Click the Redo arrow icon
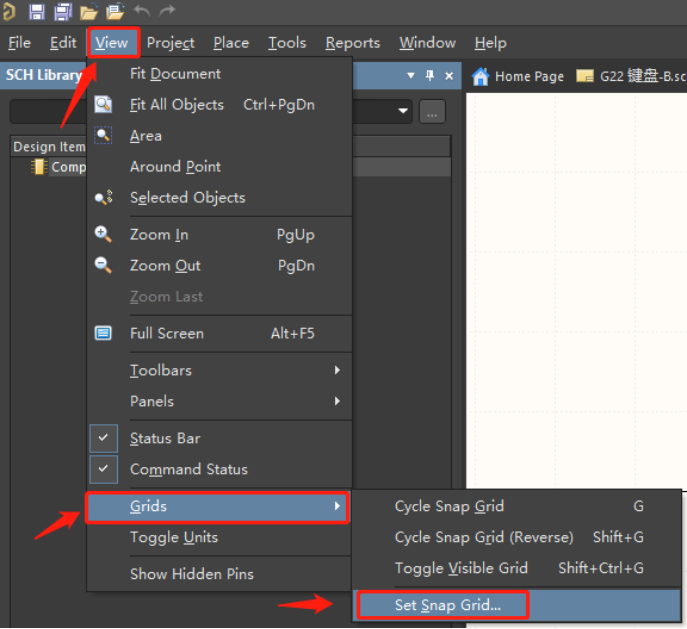The height and width of the screenshot is (629, 687). coord(167,12)
